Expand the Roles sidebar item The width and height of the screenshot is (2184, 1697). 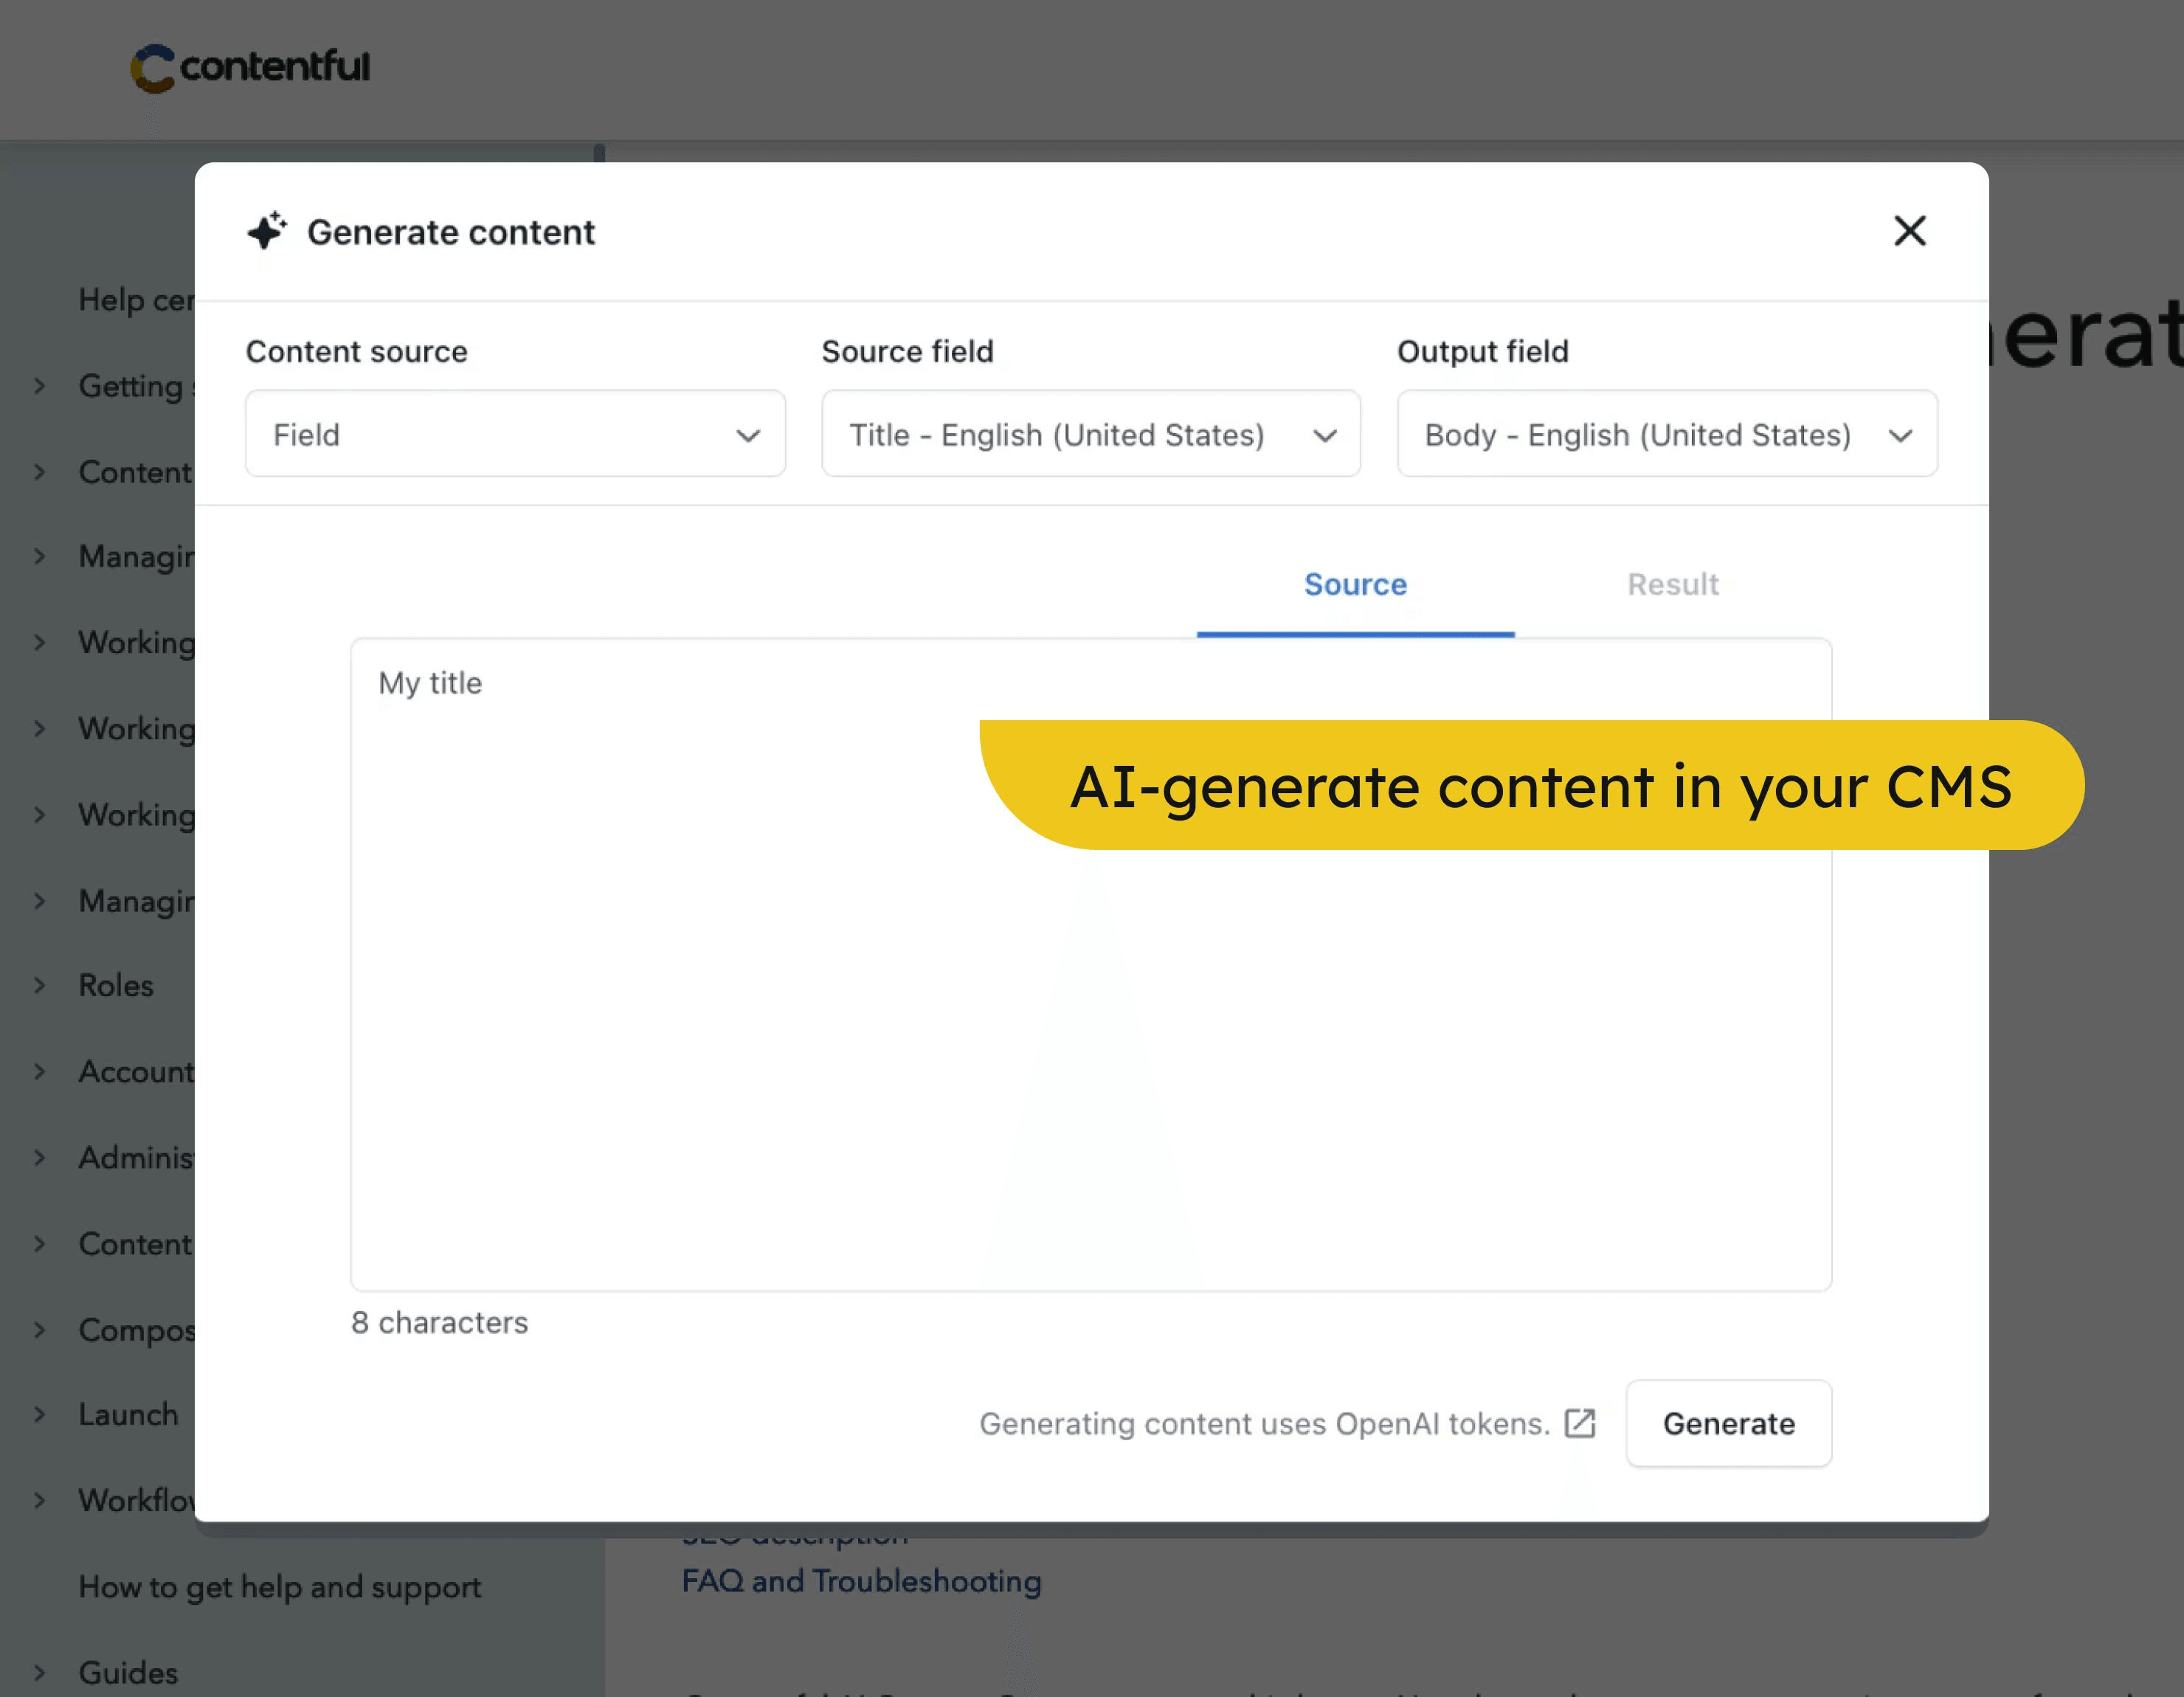coord(49,986)
